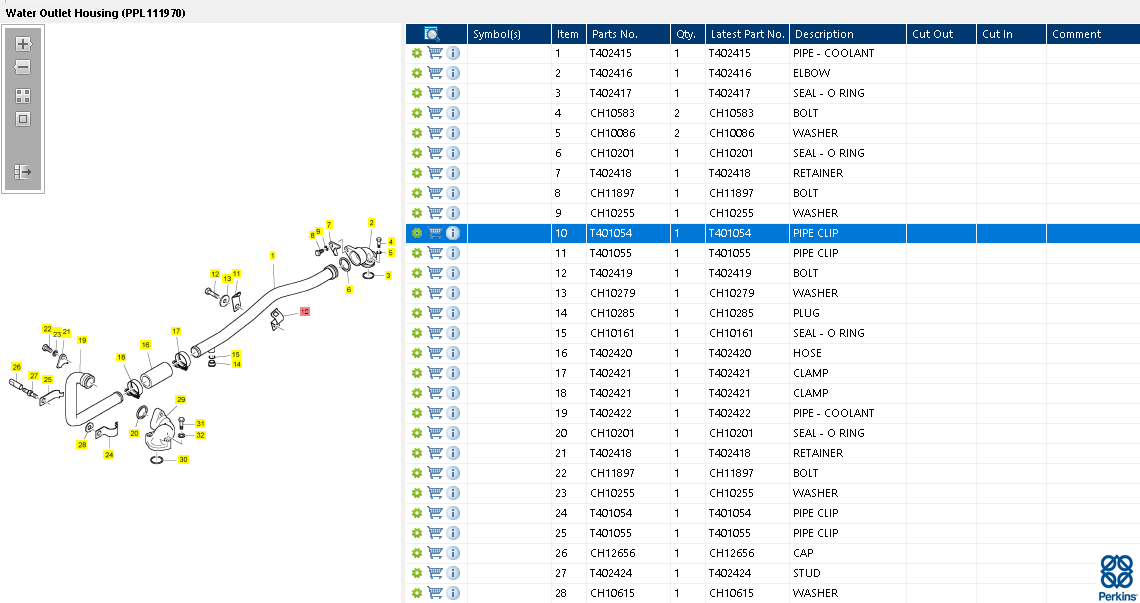
Task: Click the list export arrow icon
Action: (x=23, y=172)
